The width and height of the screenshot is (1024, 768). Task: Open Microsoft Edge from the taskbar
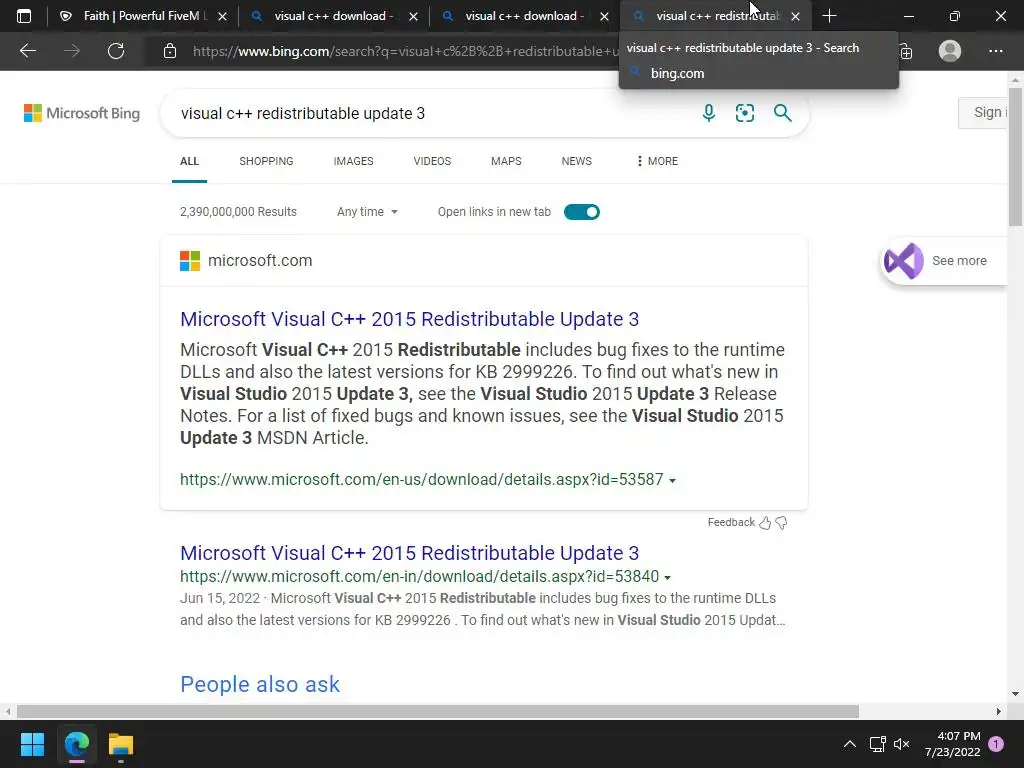tap(76, 744)
